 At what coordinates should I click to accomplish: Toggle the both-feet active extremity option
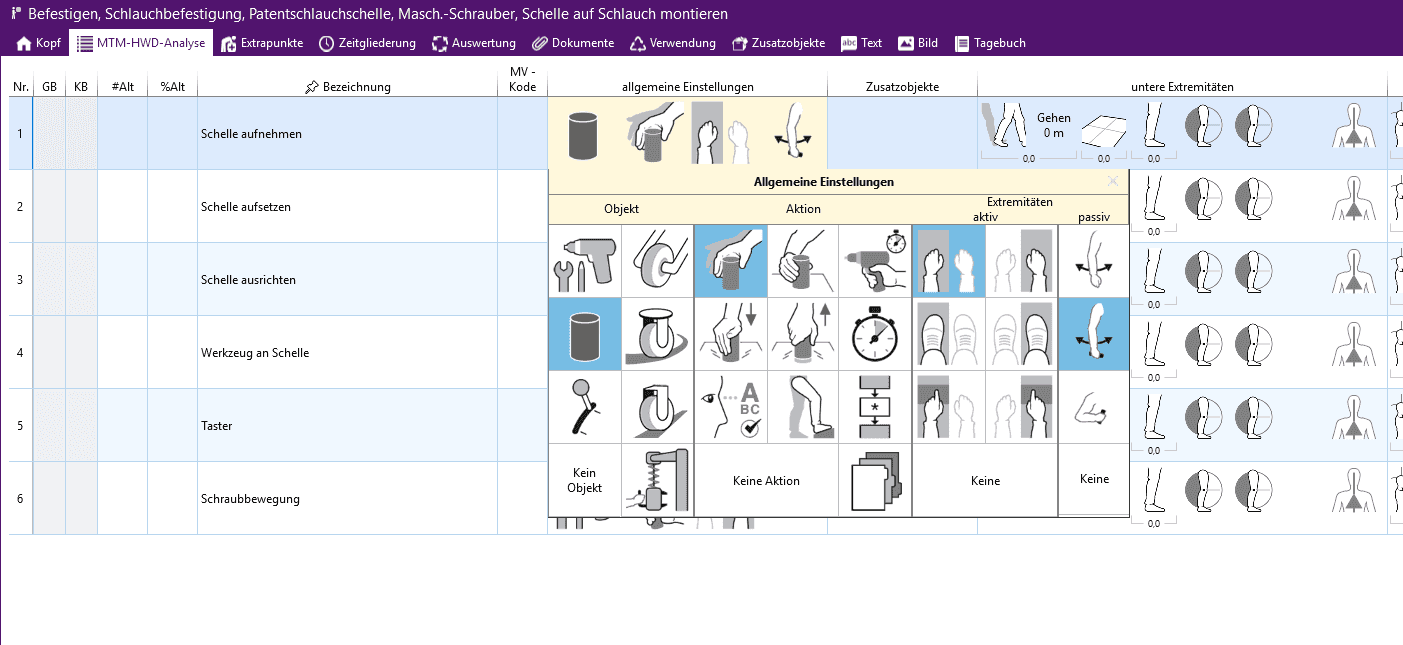(948, 334)
